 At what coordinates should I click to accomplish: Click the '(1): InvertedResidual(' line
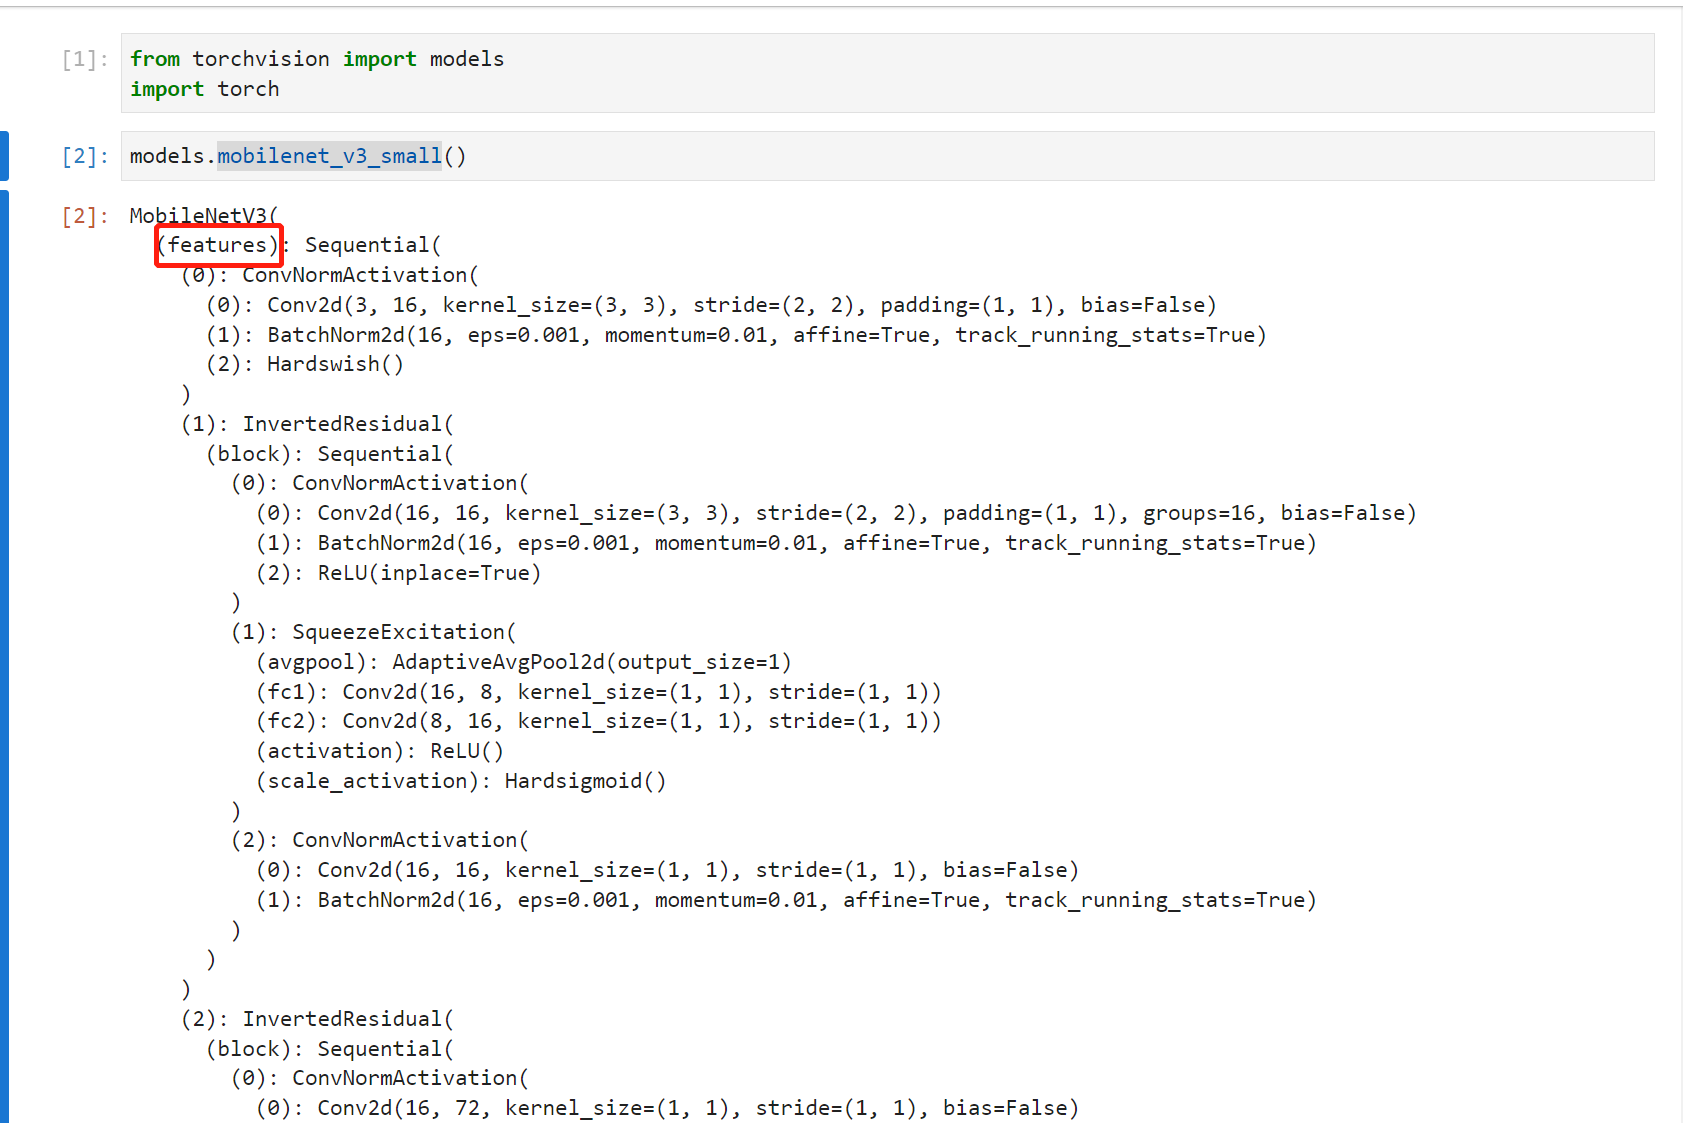tap(317, 424)
